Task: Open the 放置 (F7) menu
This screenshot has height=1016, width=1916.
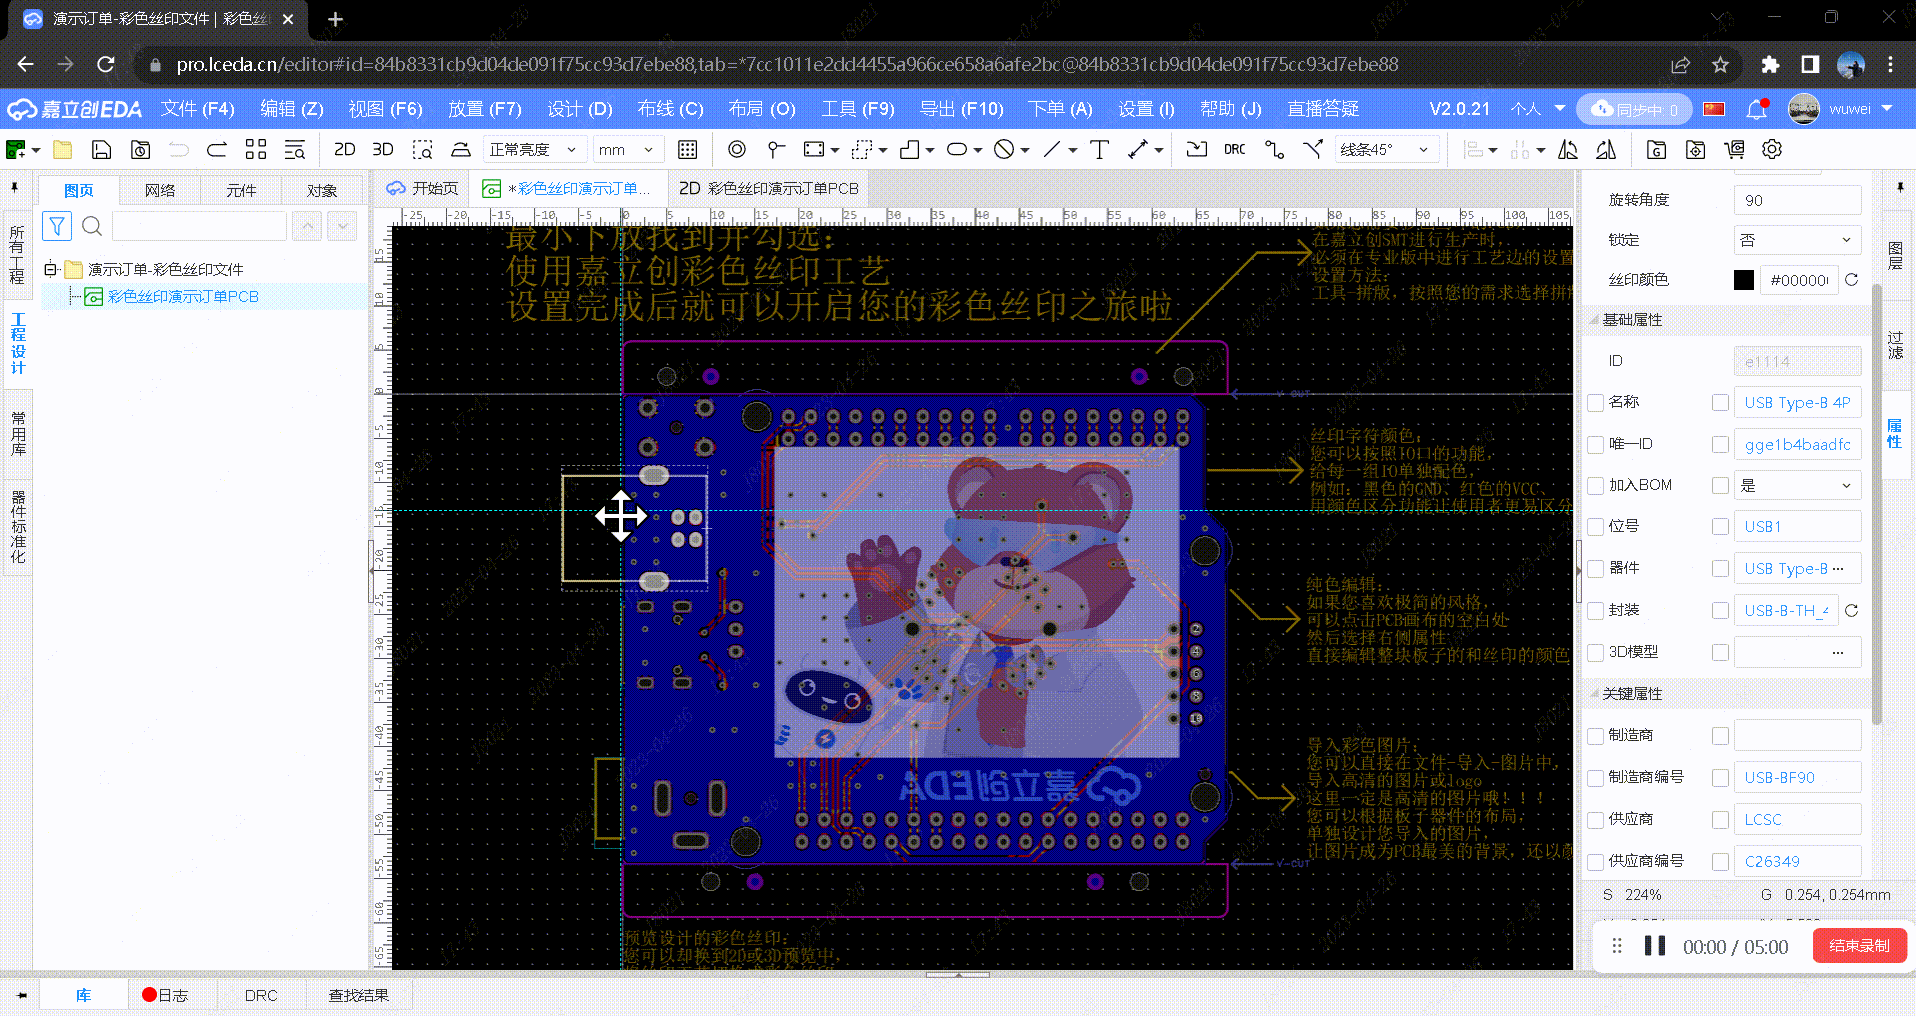Action: click(x=485, y=108)
